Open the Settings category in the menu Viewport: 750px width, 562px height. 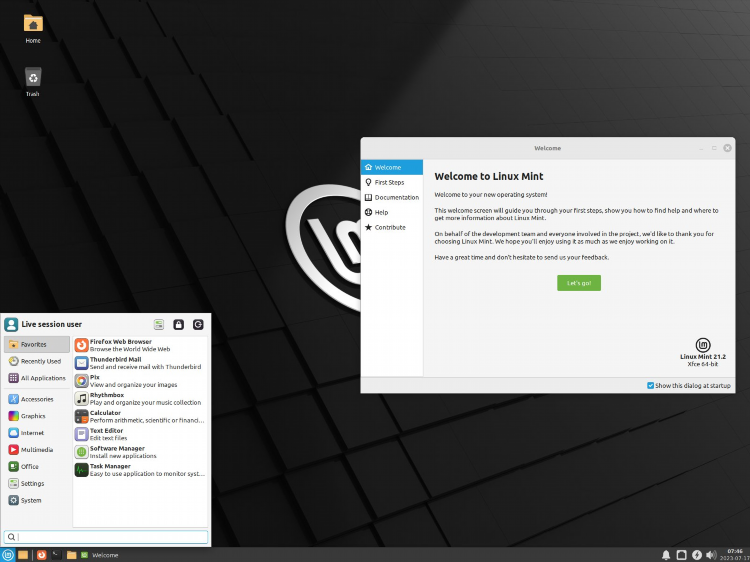tap(37, 484)
